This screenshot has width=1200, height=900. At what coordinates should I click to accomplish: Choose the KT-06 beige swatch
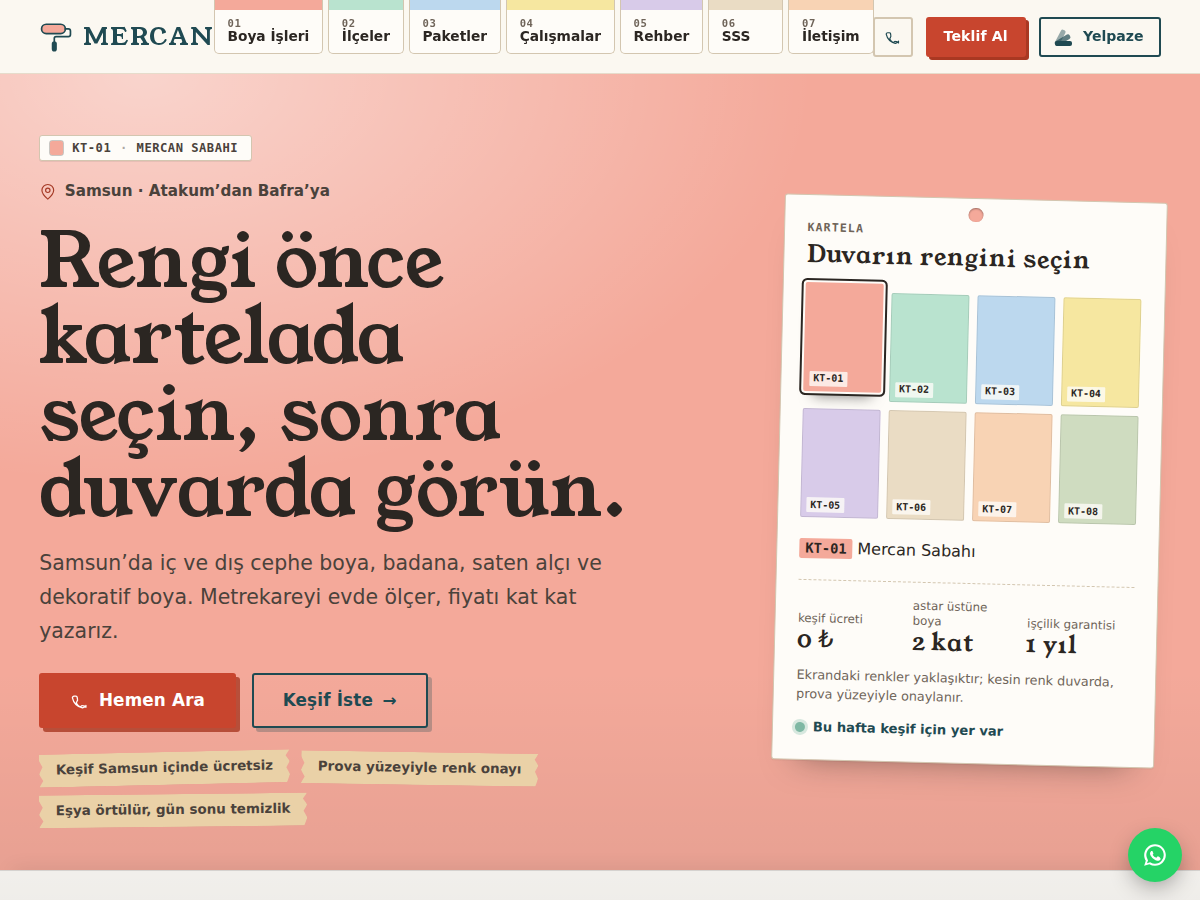tap(926, 465)
